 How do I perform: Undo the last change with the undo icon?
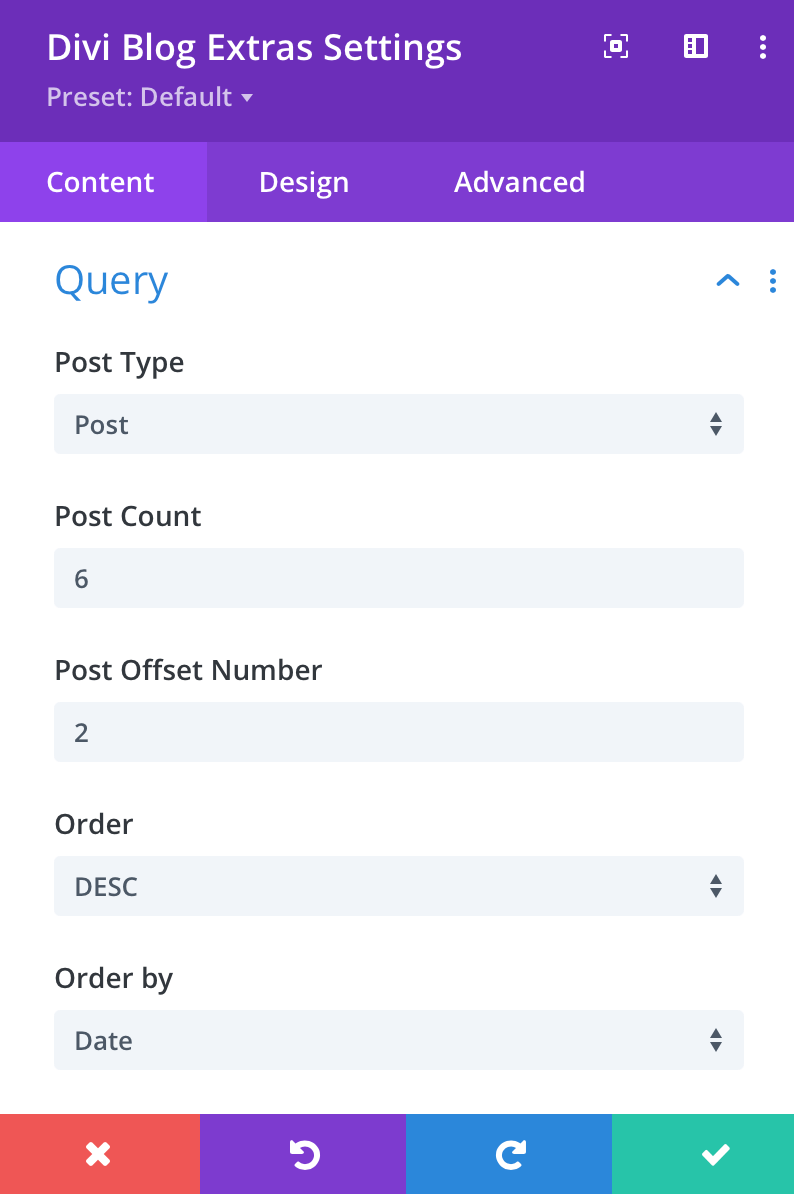(304, 1153)
